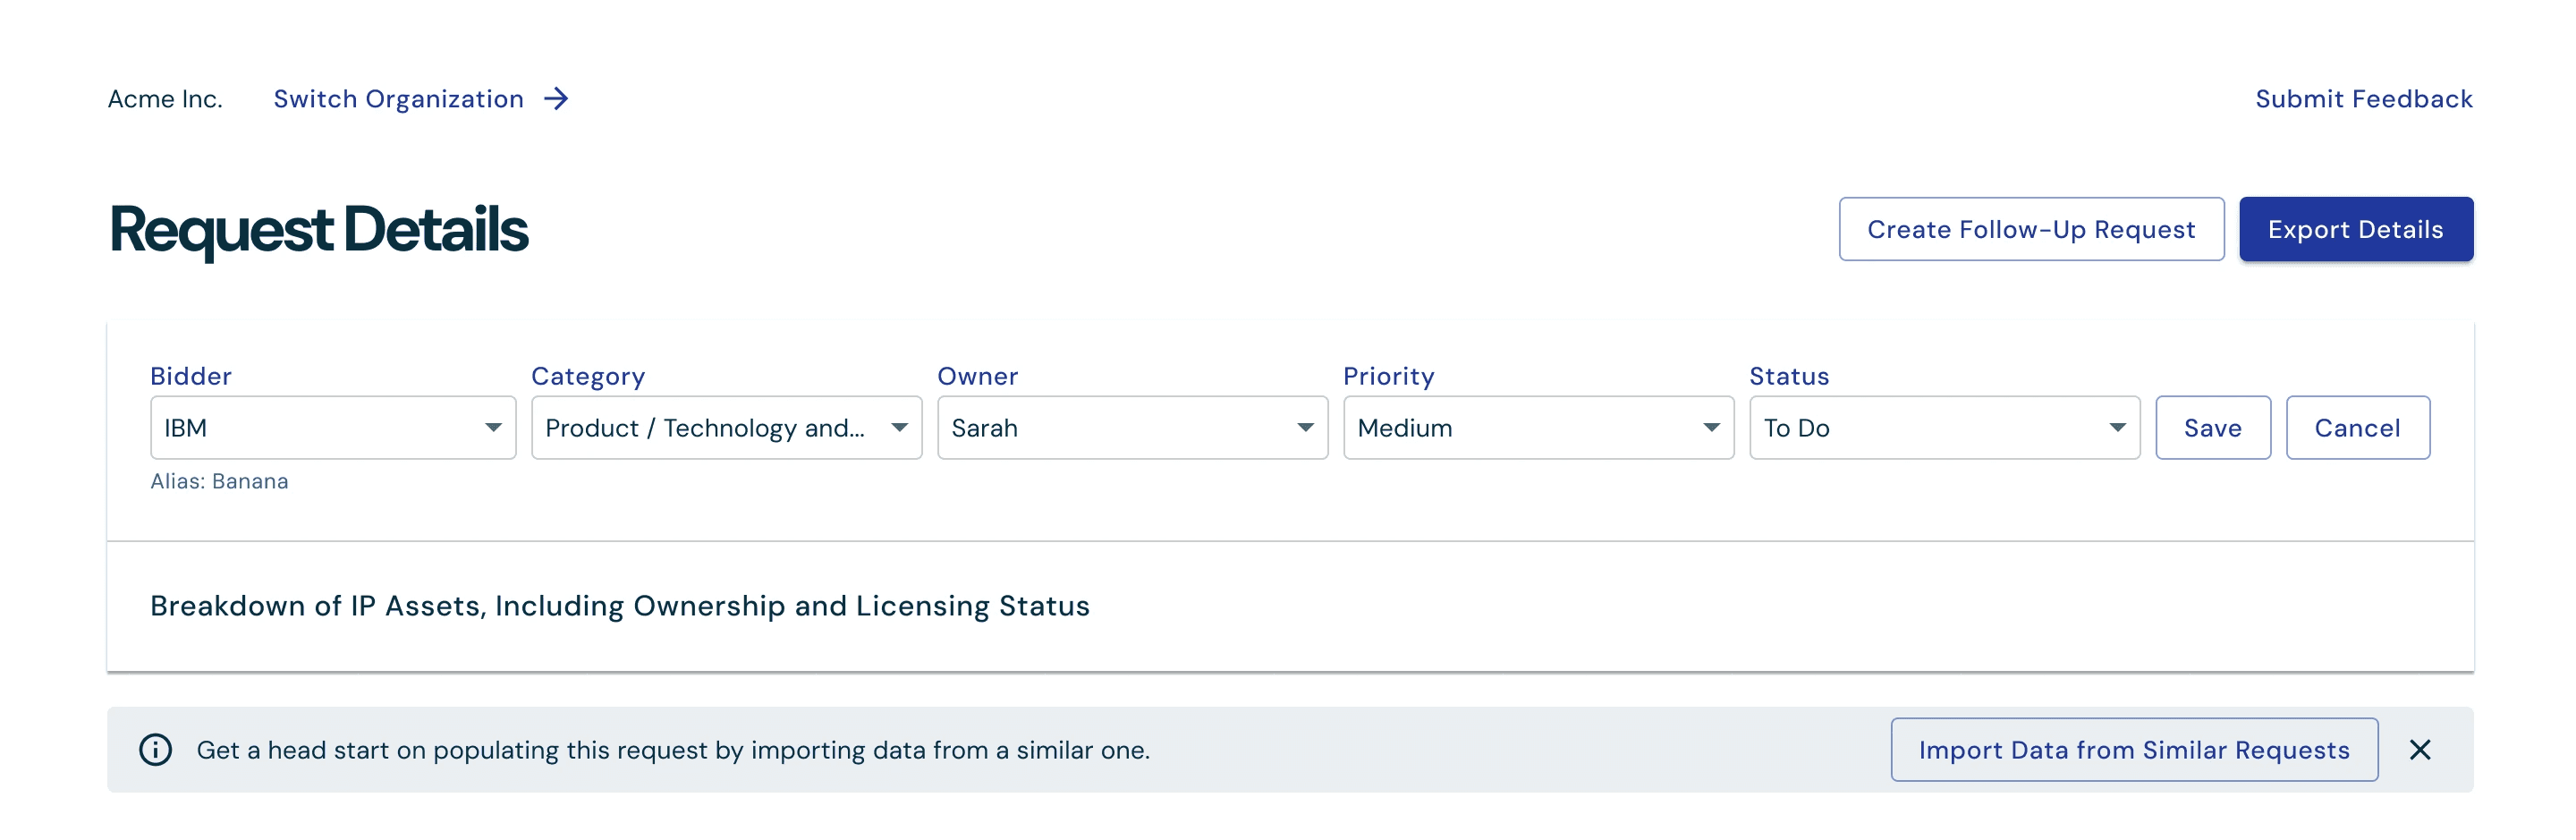
Task: Click the Save button
Action: pyautogui.click(x=2212, y=428)
